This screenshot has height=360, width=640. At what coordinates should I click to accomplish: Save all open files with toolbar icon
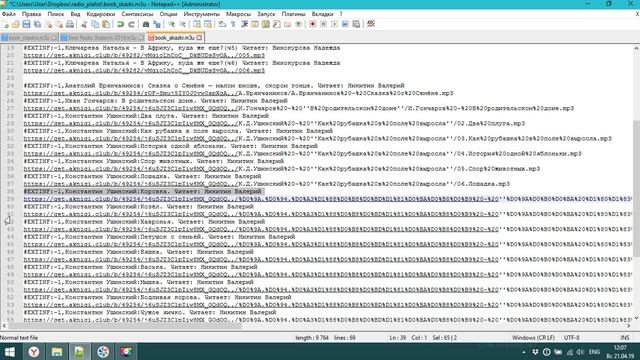coord(37,24)
